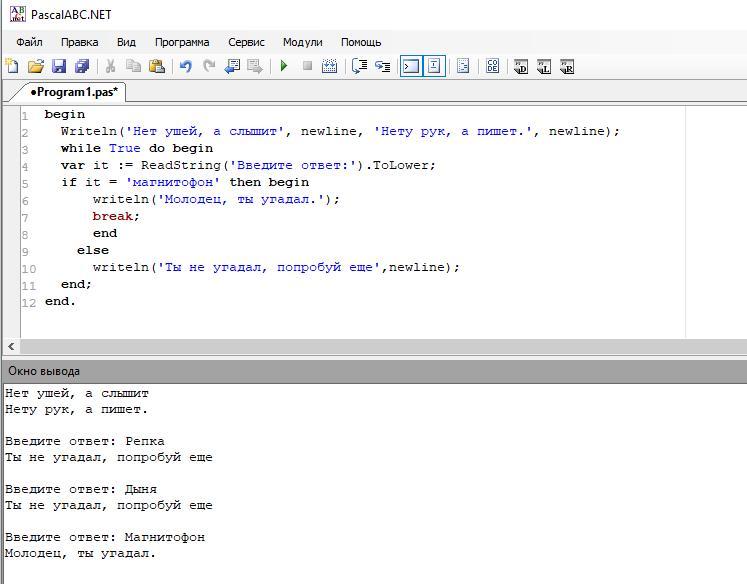The height and width of the screenshot is (584, 747).
Task: Select the Program1.pas tab
Action: point(72,92)
